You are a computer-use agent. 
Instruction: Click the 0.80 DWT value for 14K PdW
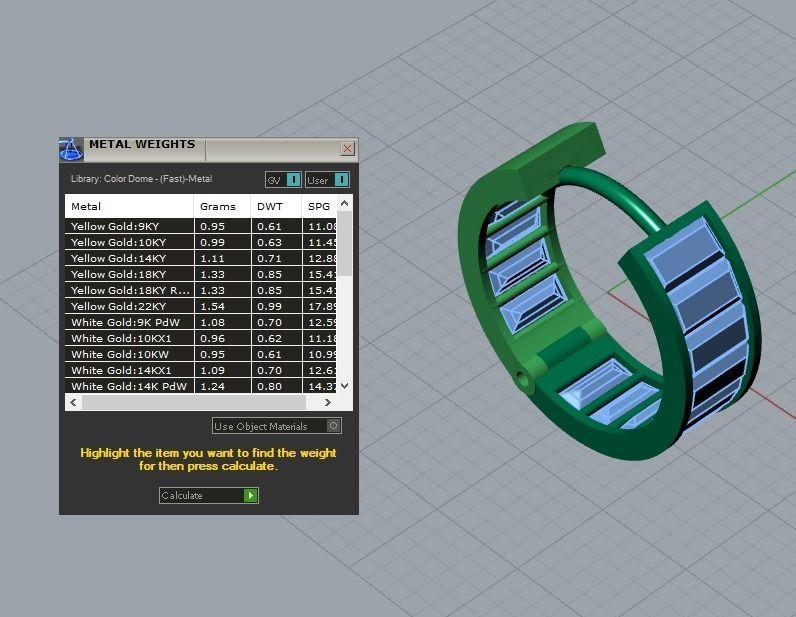(269, 386)
